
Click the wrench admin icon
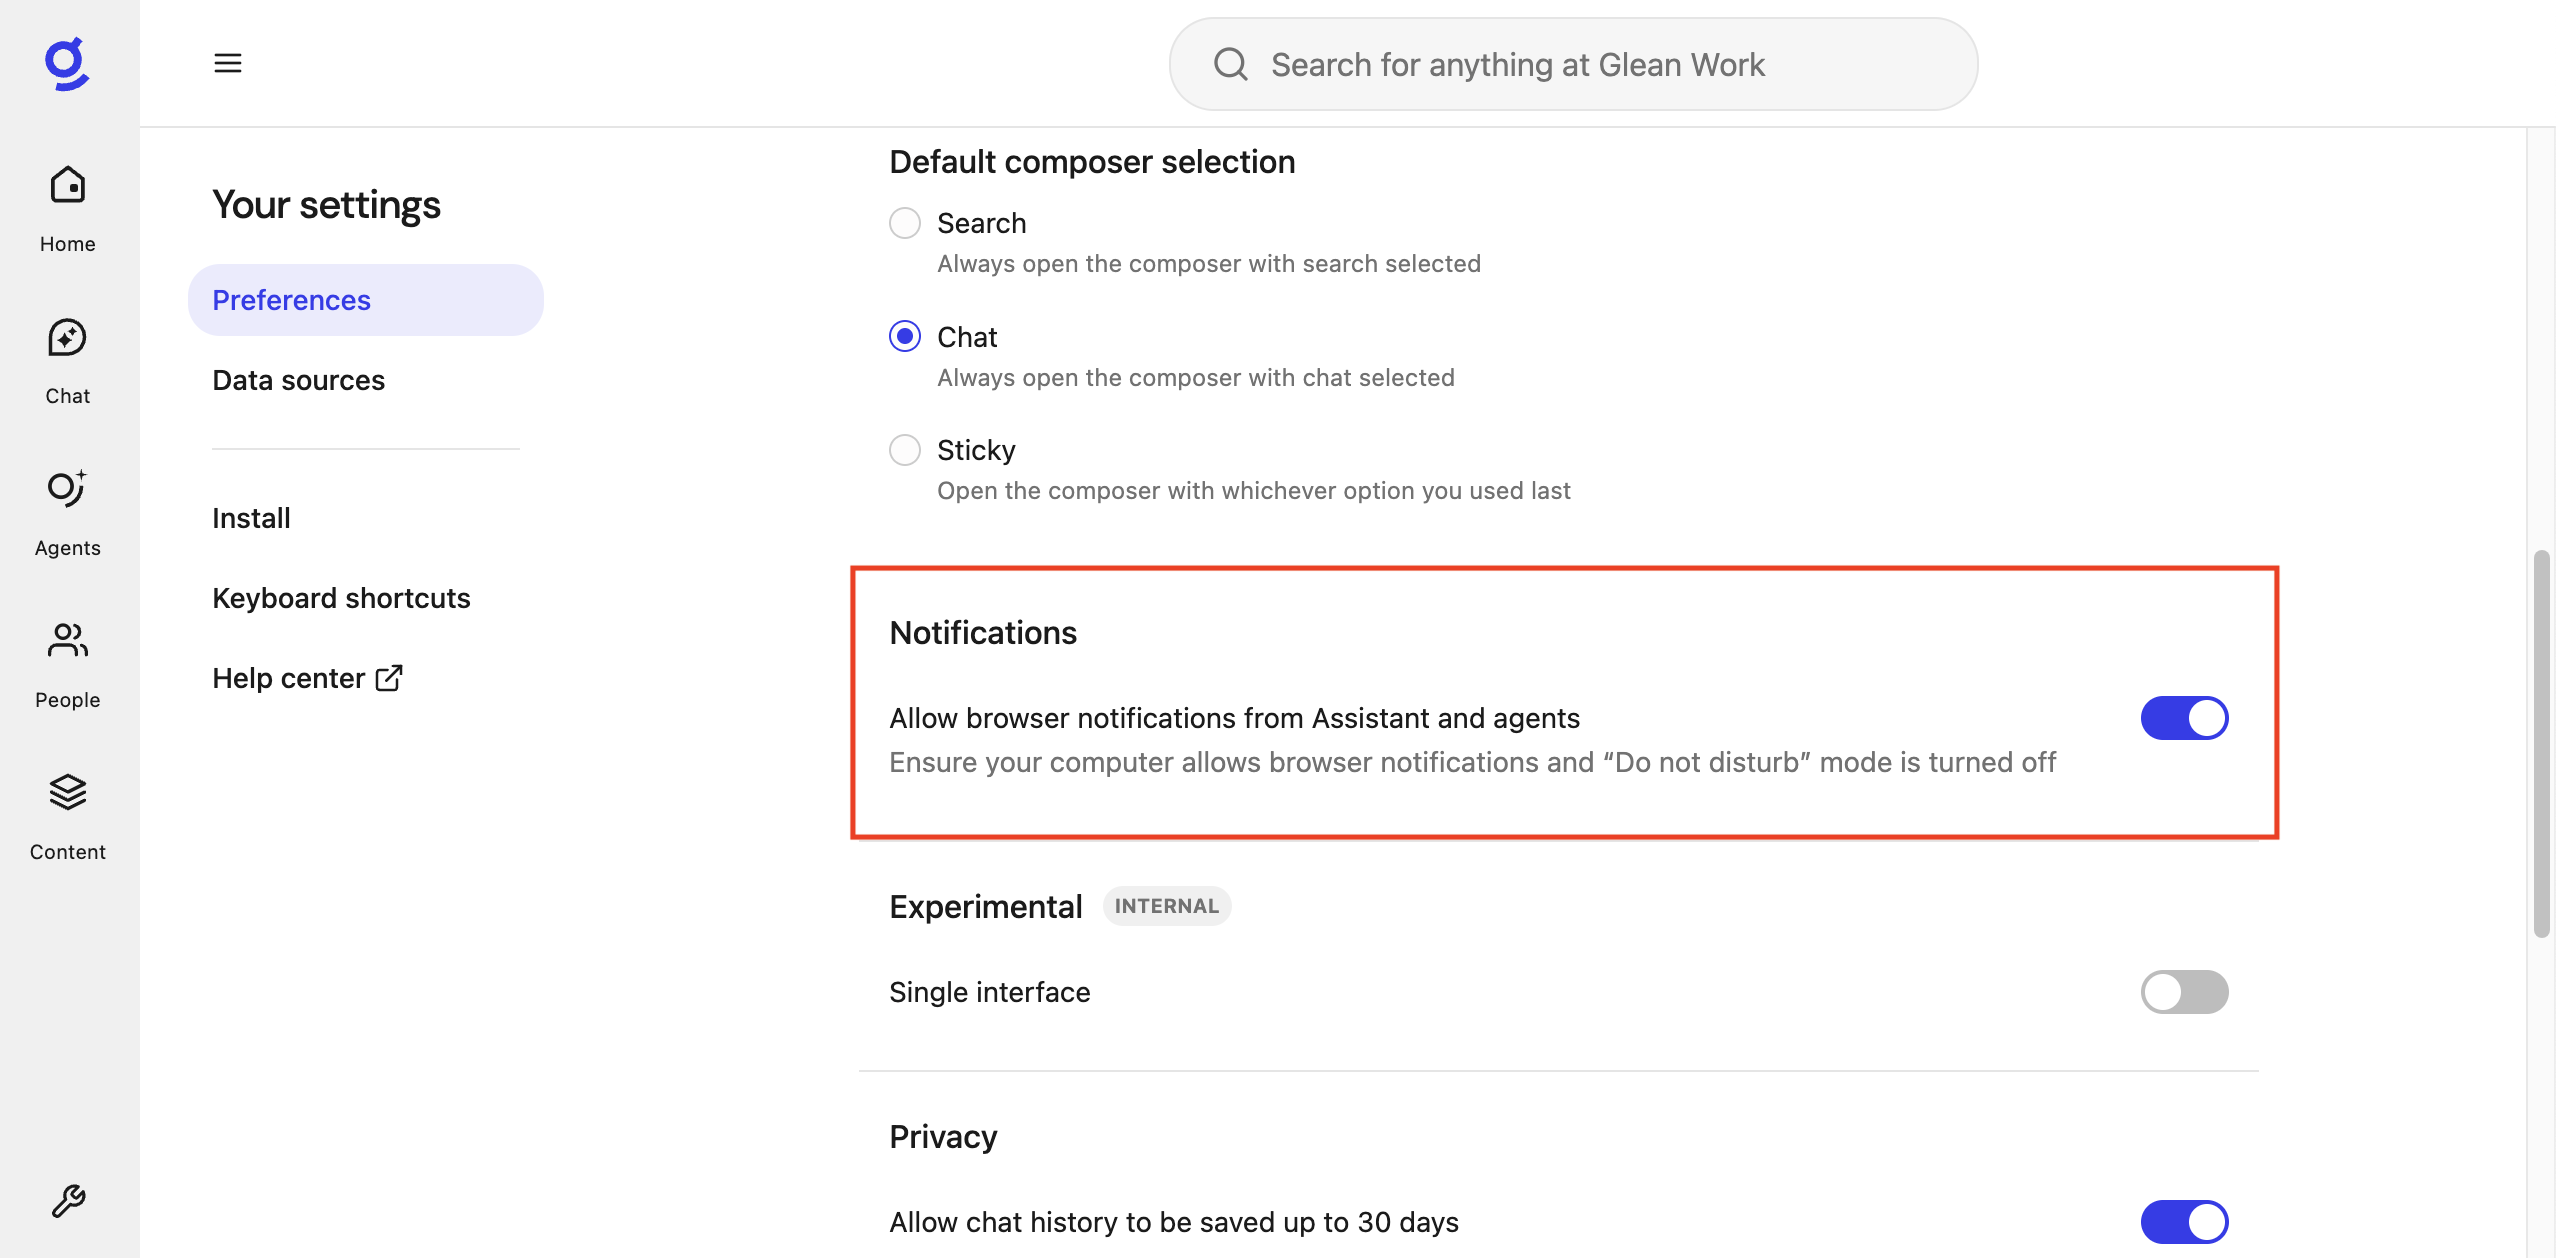(68, 1200)
